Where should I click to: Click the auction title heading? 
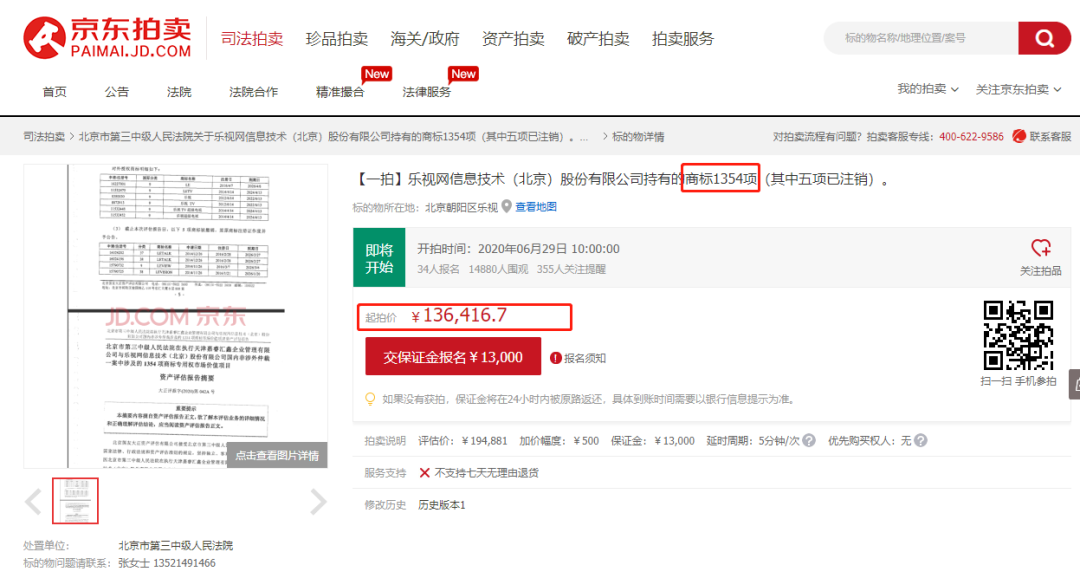621,179
